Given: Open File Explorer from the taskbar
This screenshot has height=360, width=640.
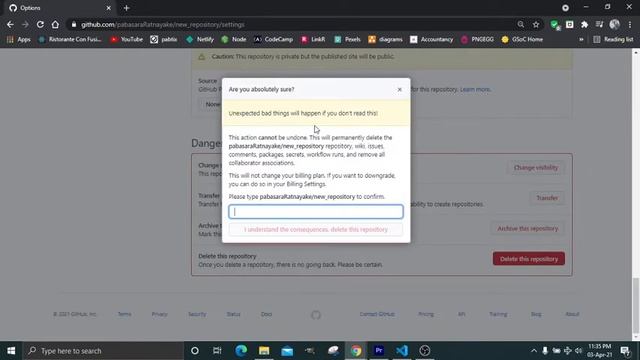Looking at the screenshot, I should pyautogui.click(x=264, y=351).
